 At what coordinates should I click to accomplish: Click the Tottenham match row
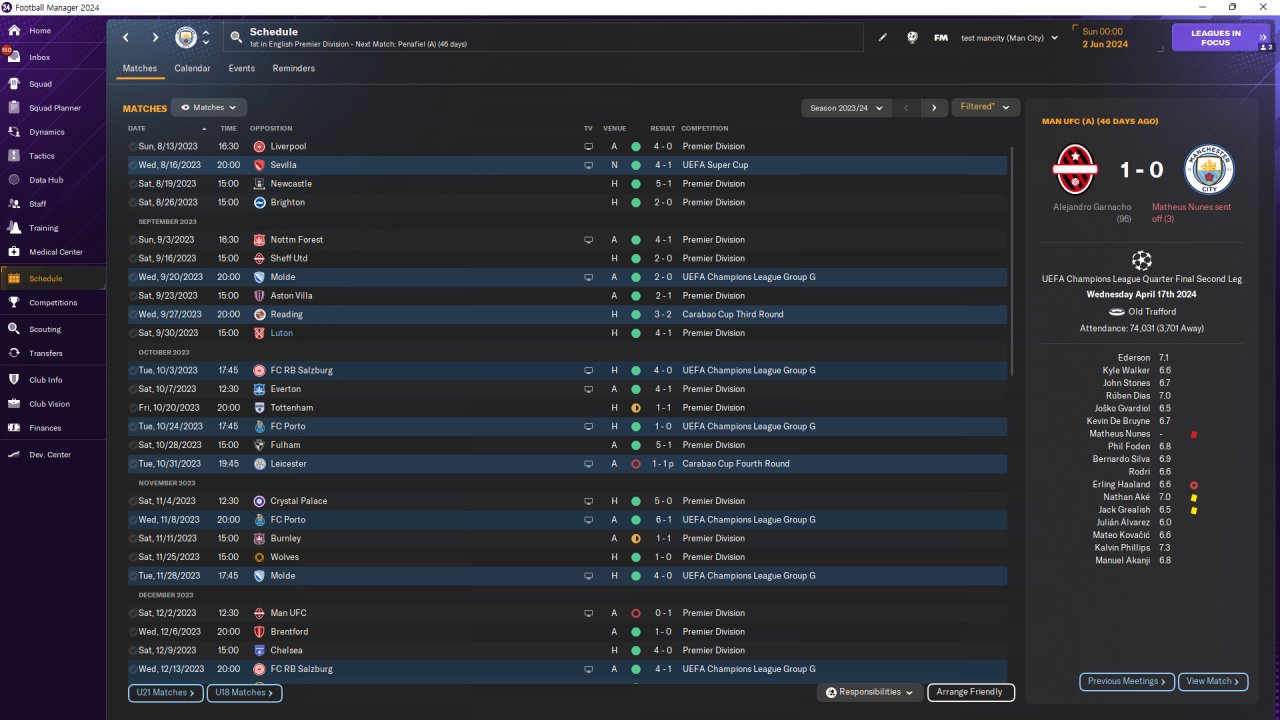pos(567,408)
